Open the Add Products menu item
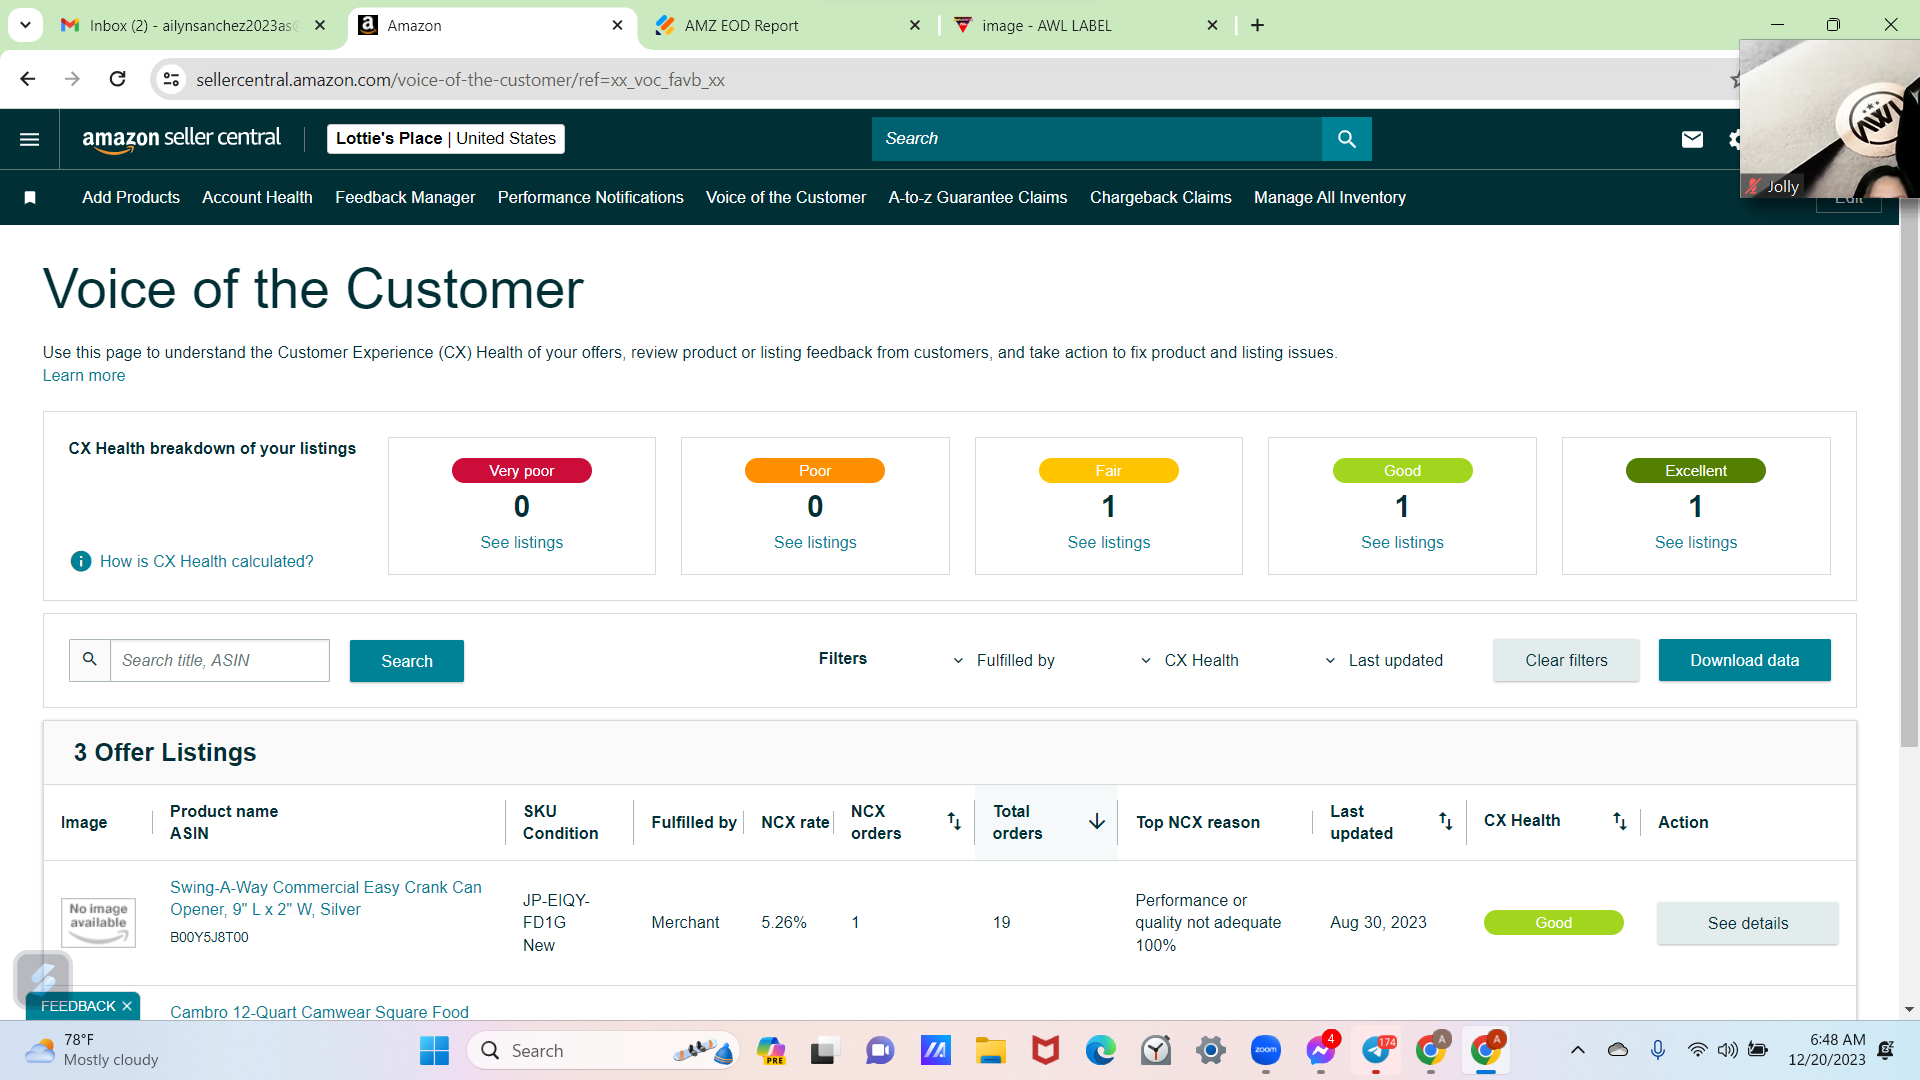1920x1080 pixels. pos(131,198)
